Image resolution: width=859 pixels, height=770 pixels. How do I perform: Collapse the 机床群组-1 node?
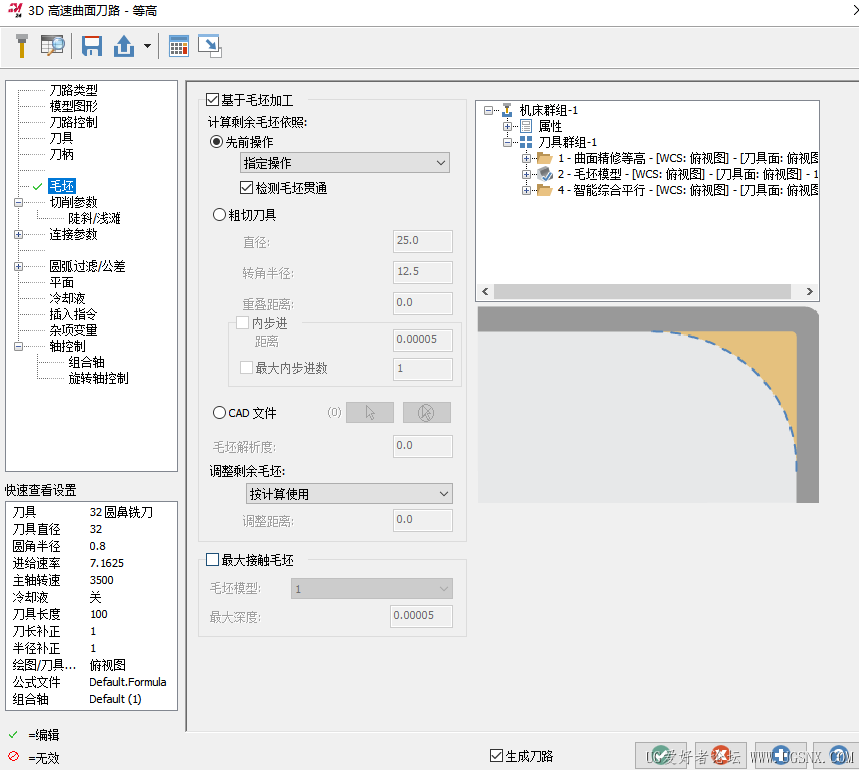(x=488, y=110)
